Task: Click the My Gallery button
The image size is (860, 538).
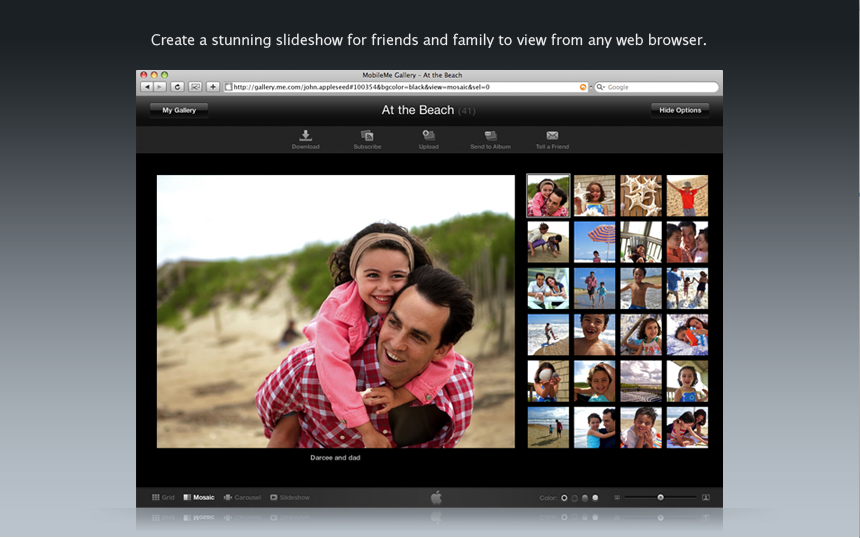Action: (x=179, y=110)
